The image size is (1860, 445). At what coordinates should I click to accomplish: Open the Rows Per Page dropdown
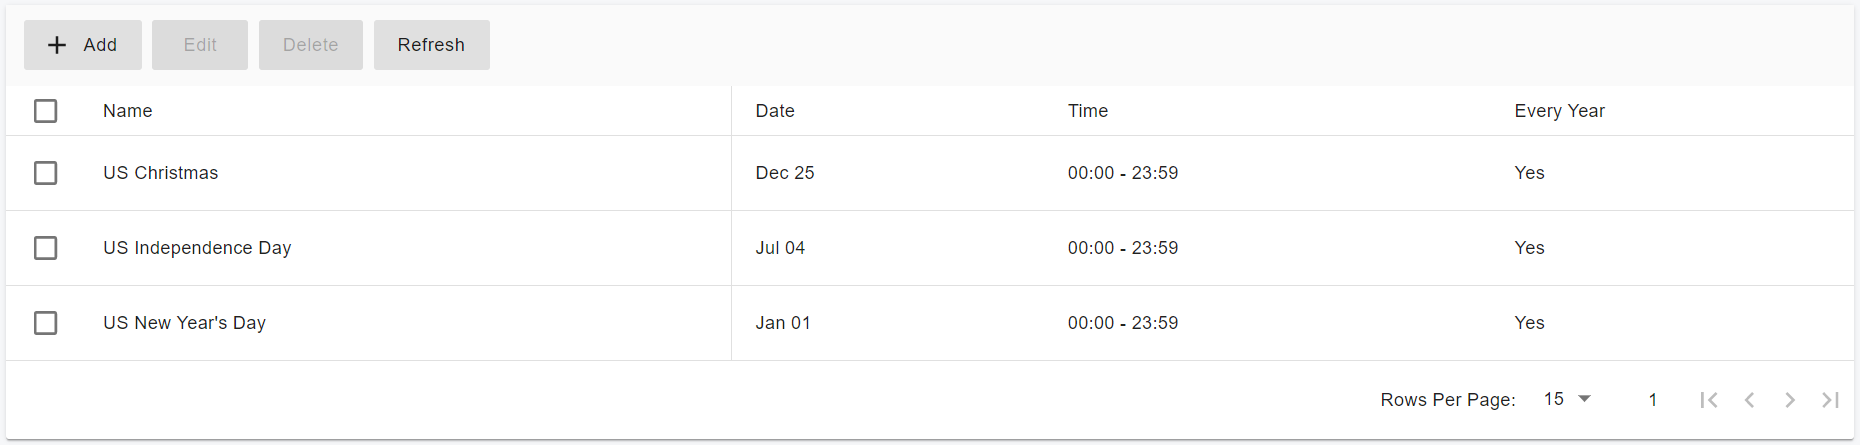(1567, 399)
